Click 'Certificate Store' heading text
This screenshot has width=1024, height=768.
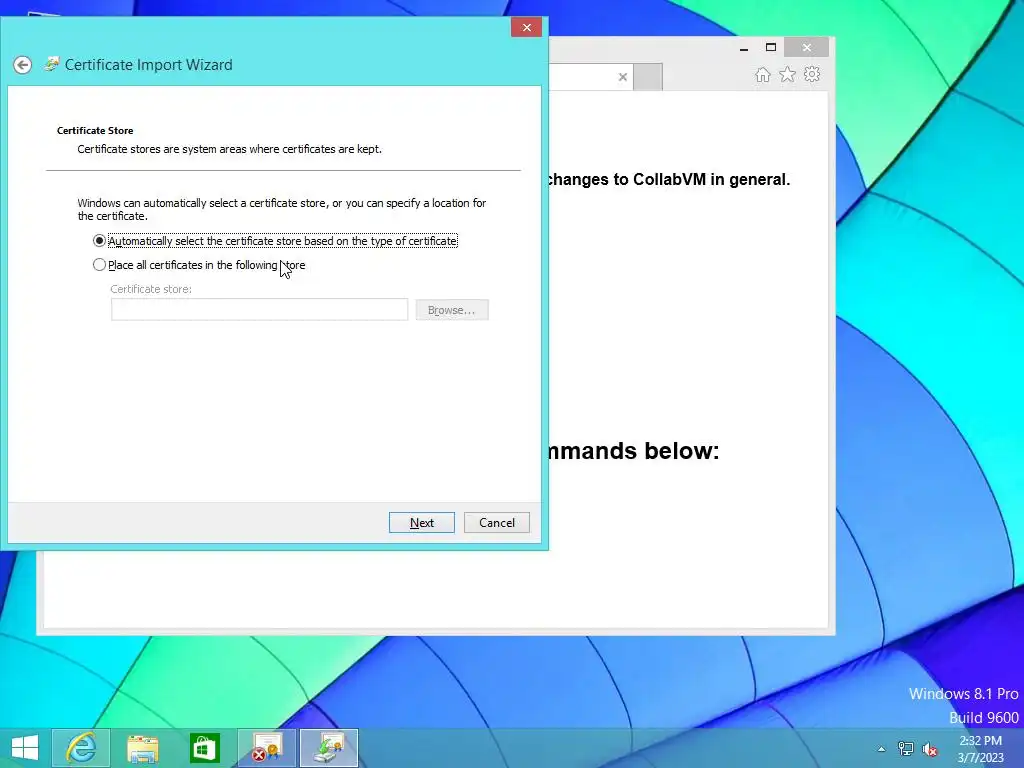95,131
